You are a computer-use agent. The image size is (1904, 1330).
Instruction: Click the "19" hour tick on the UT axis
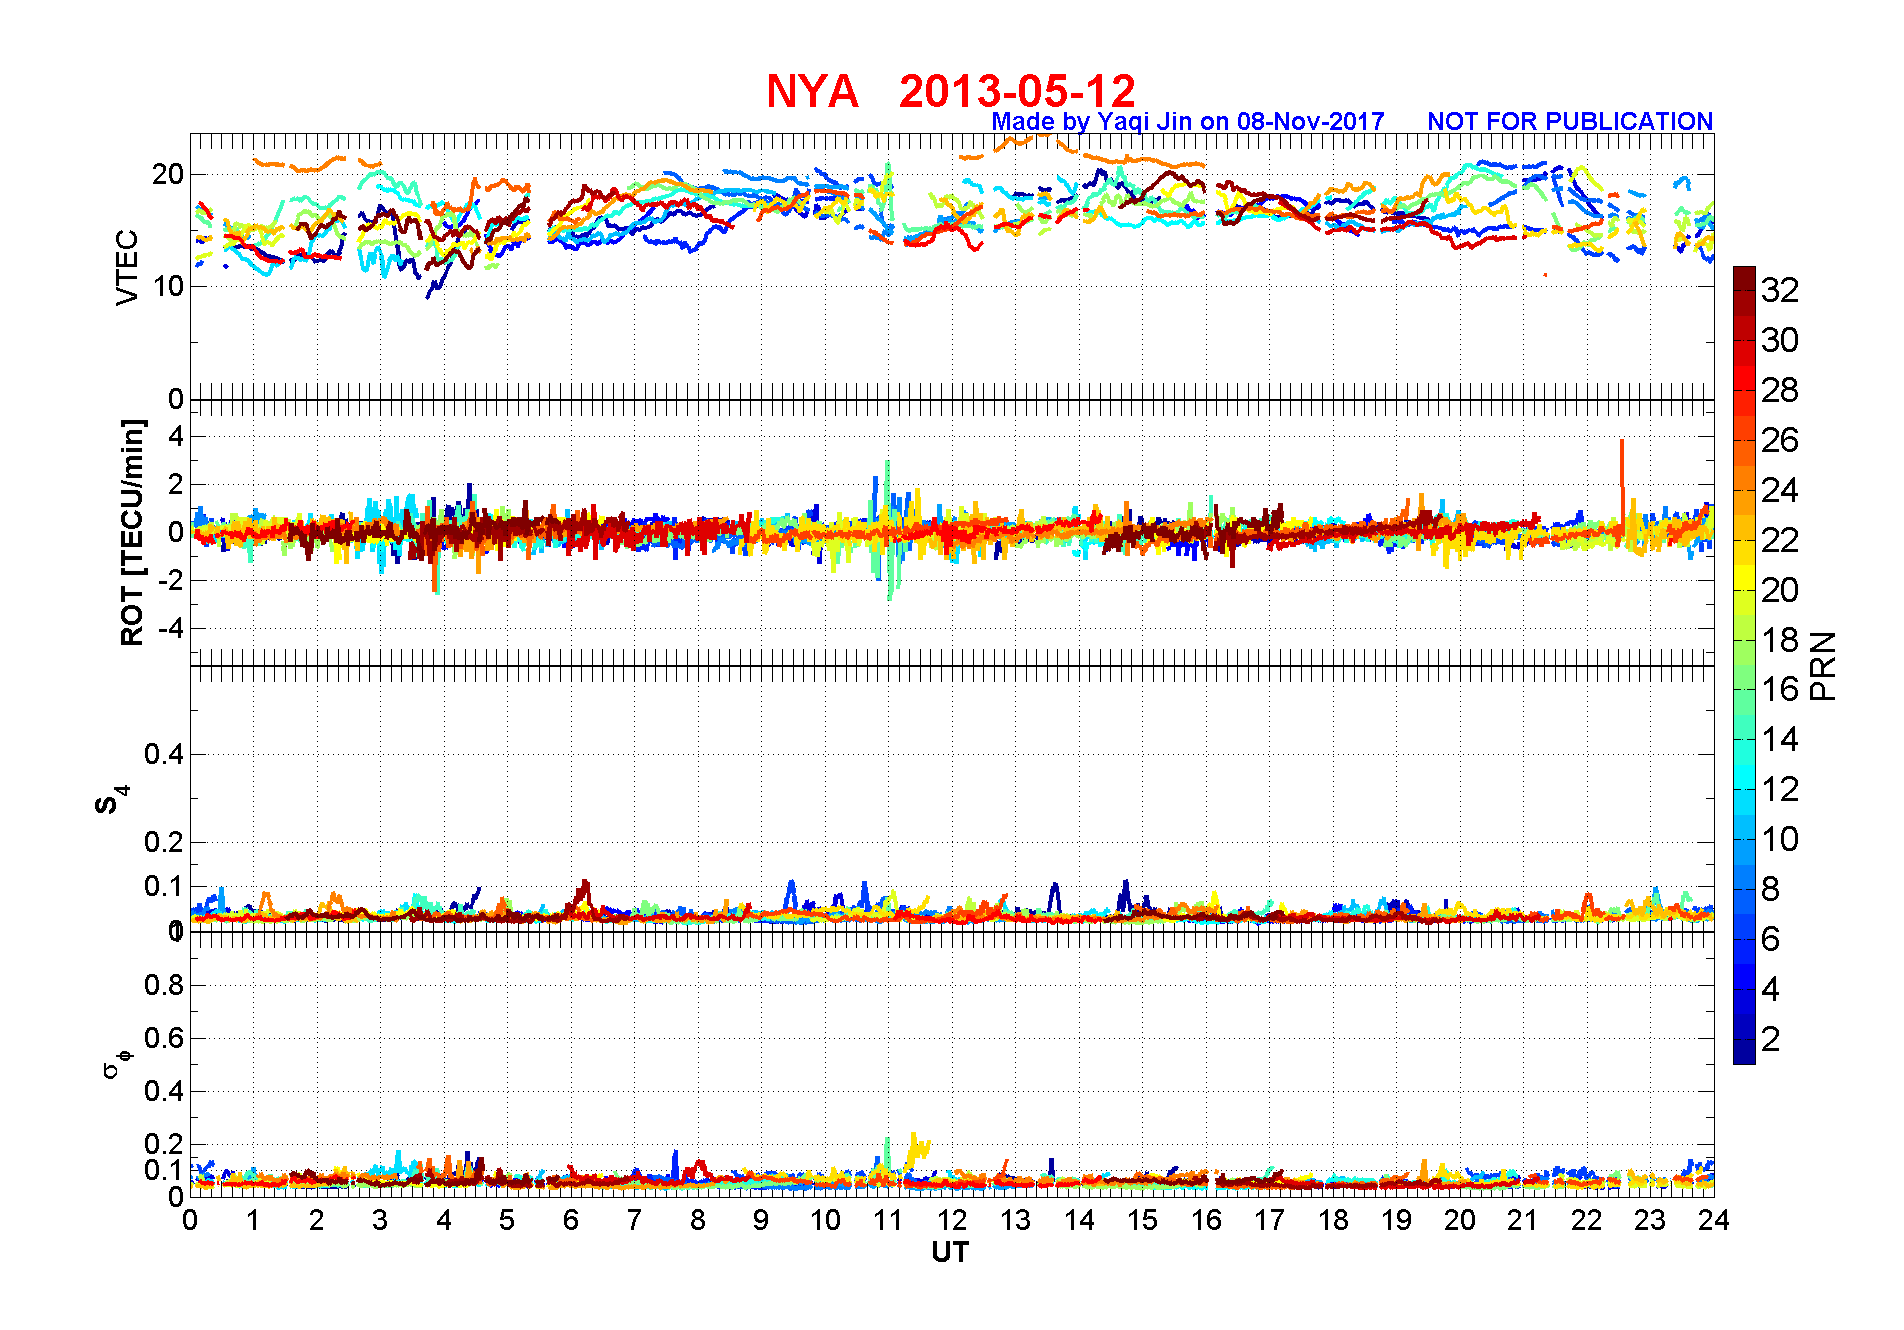point(1396,1220)
